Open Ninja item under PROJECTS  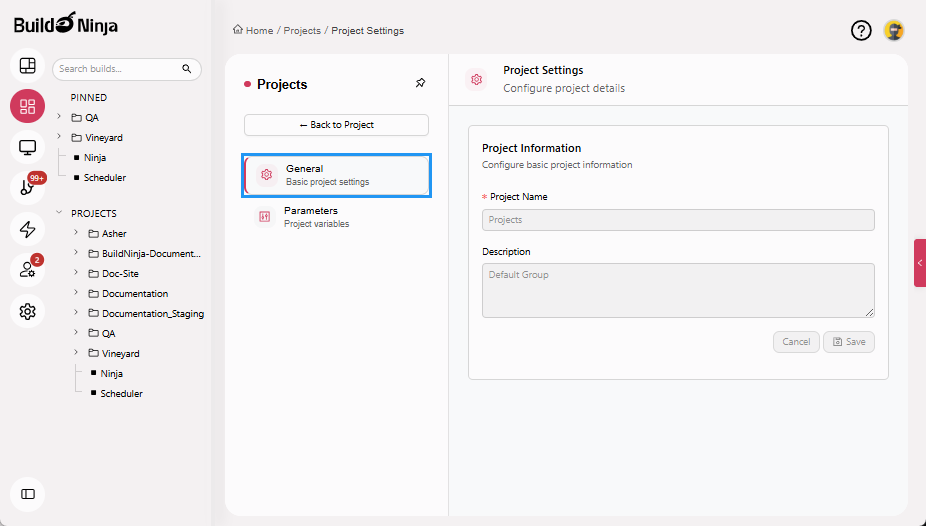(112, 374)
